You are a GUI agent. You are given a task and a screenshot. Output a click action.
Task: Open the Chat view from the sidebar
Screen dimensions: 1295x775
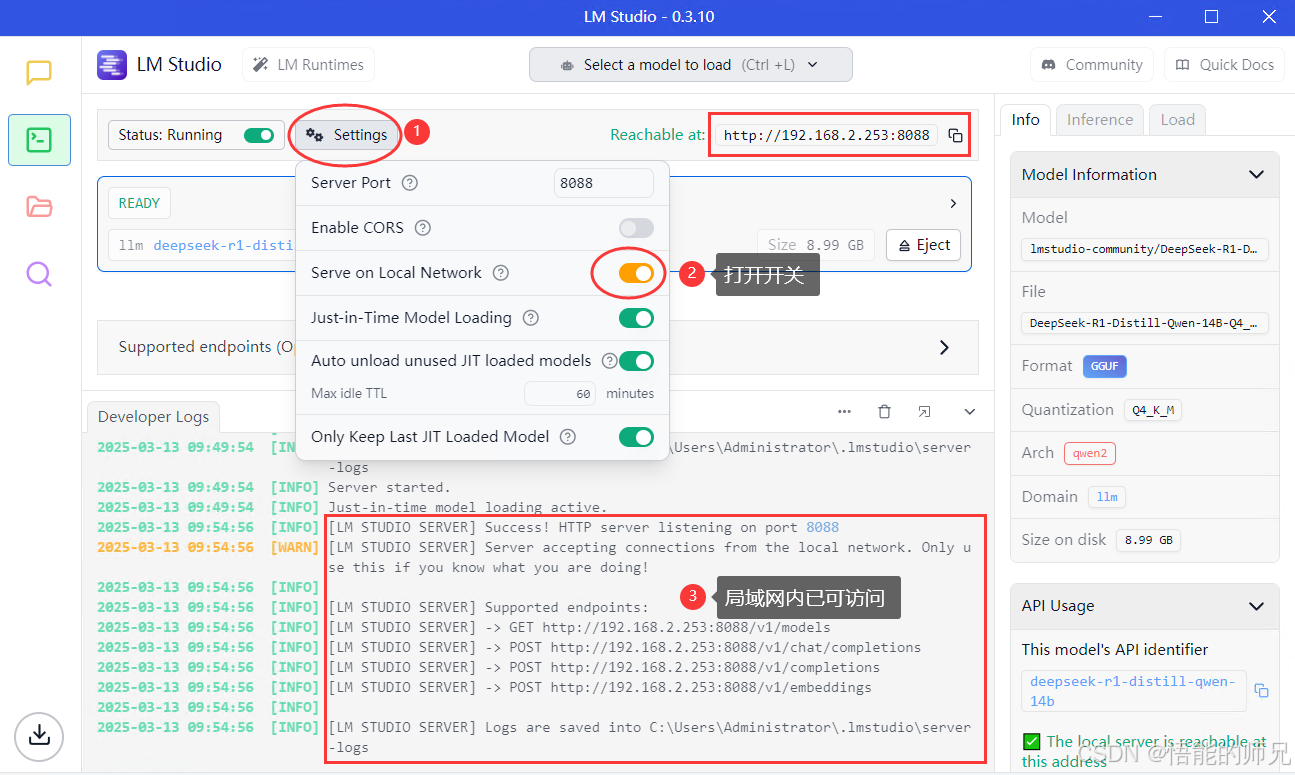pyautogui.click(x=39, y=72)
